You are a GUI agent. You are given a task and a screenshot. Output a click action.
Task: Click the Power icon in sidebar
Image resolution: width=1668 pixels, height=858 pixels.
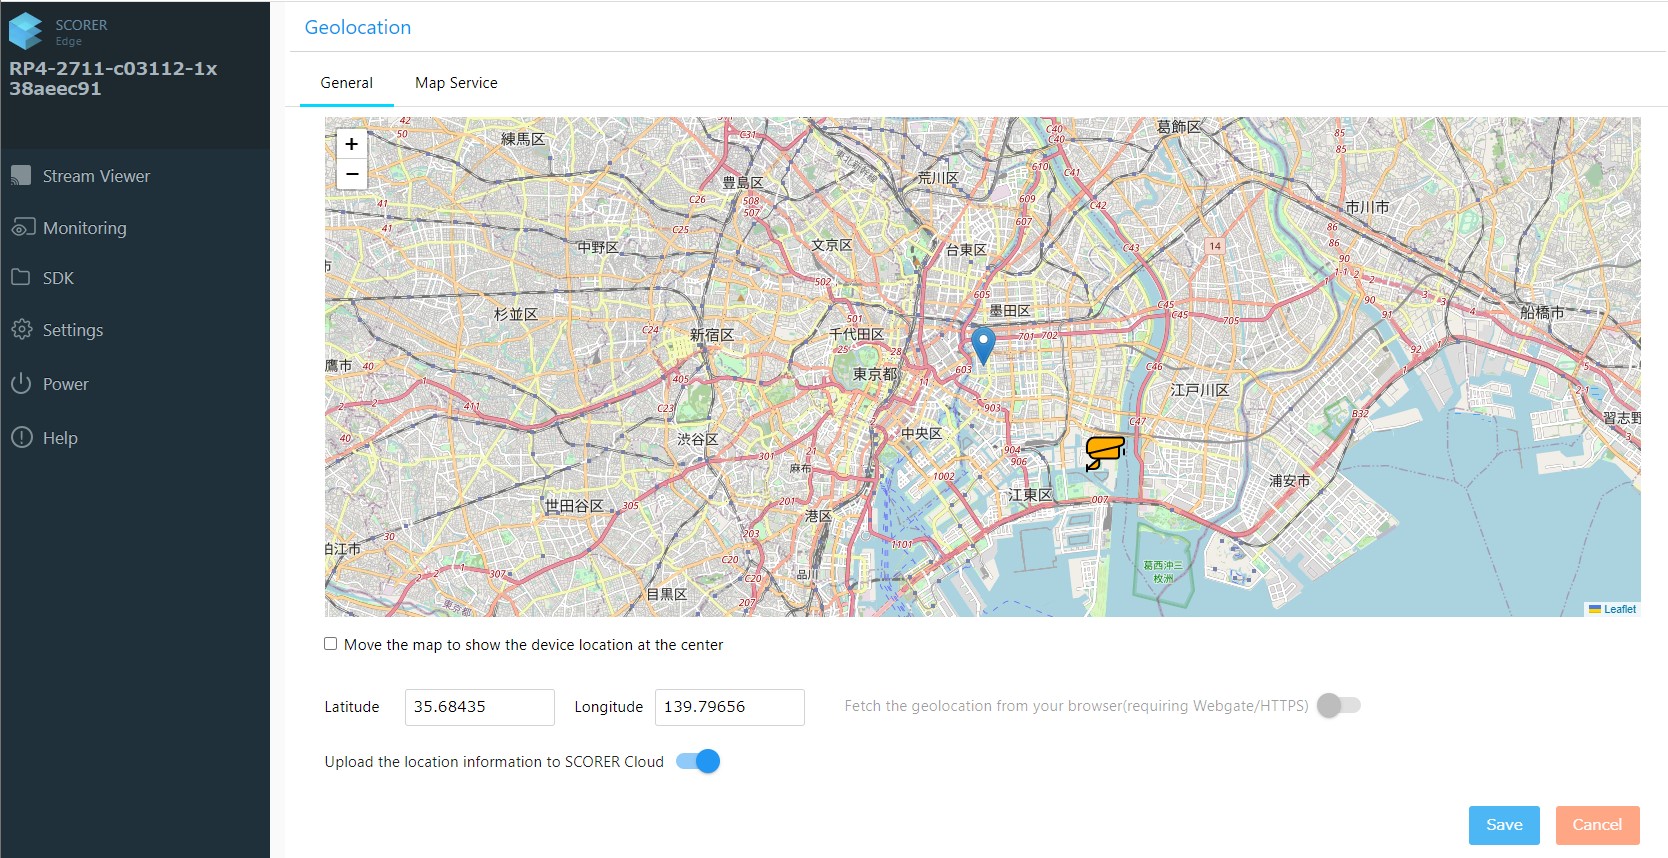(x=22, y=383)
